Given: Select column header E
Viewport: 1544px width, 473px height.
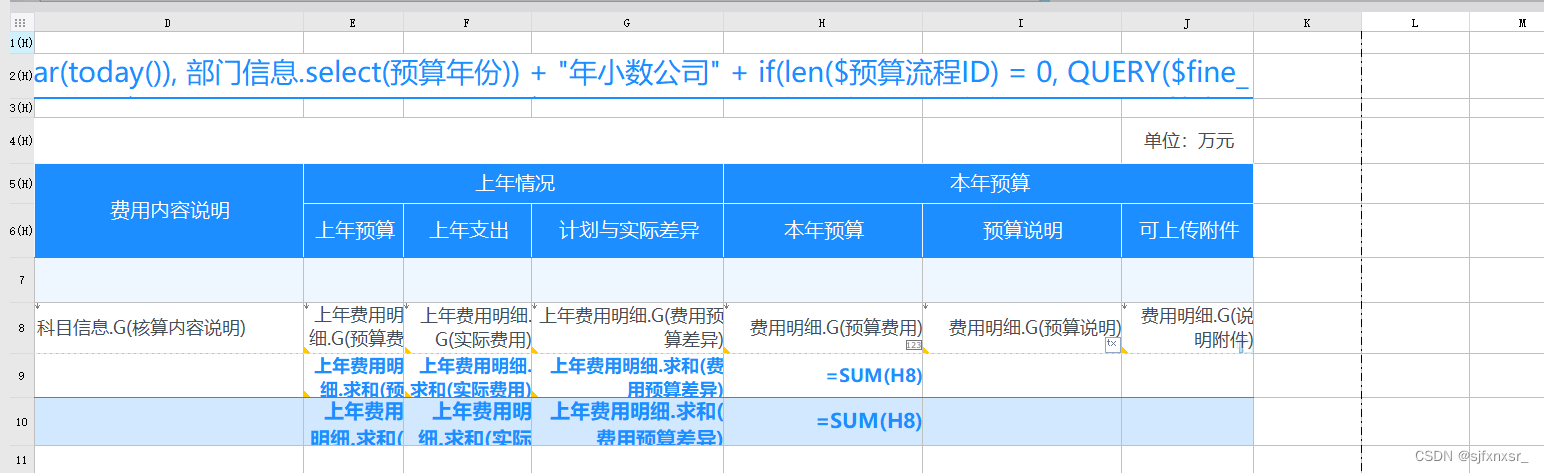Looking at the screenshot, I should click(354, 22).
